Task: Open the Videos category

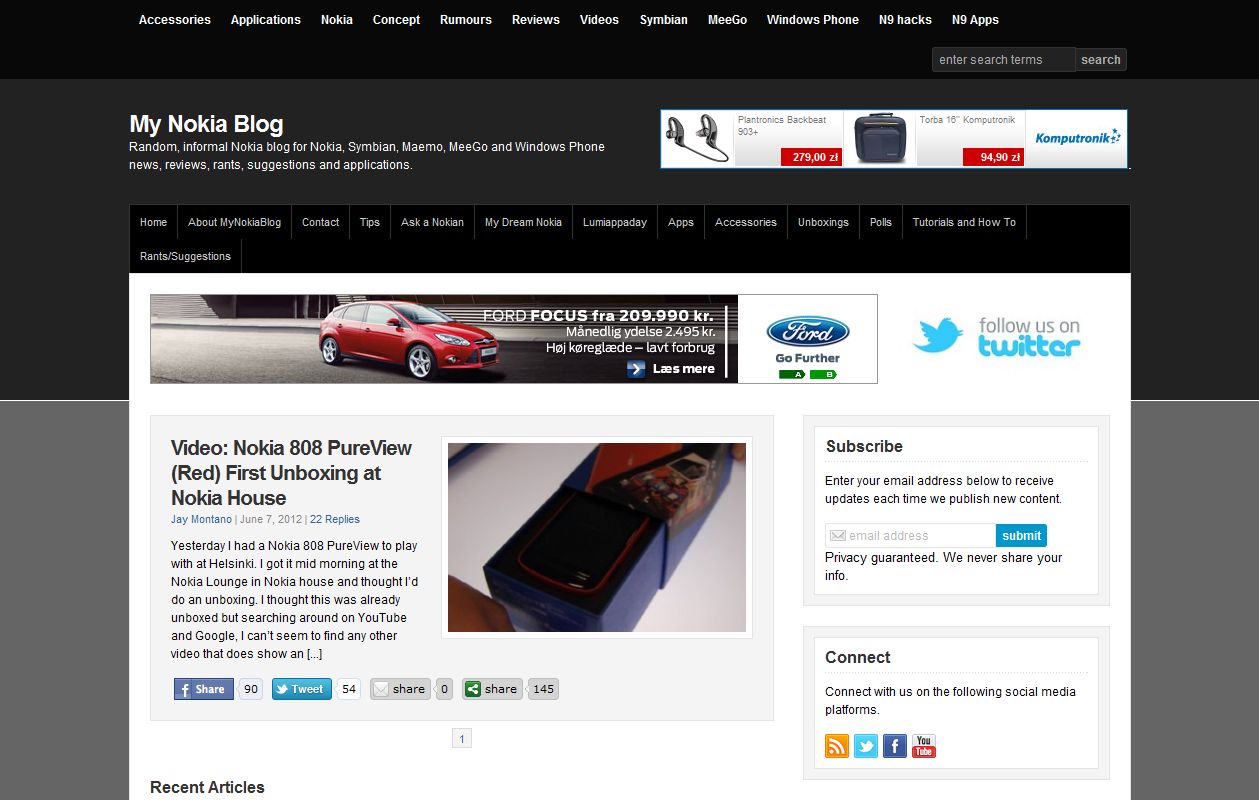Action: (600, 20)
